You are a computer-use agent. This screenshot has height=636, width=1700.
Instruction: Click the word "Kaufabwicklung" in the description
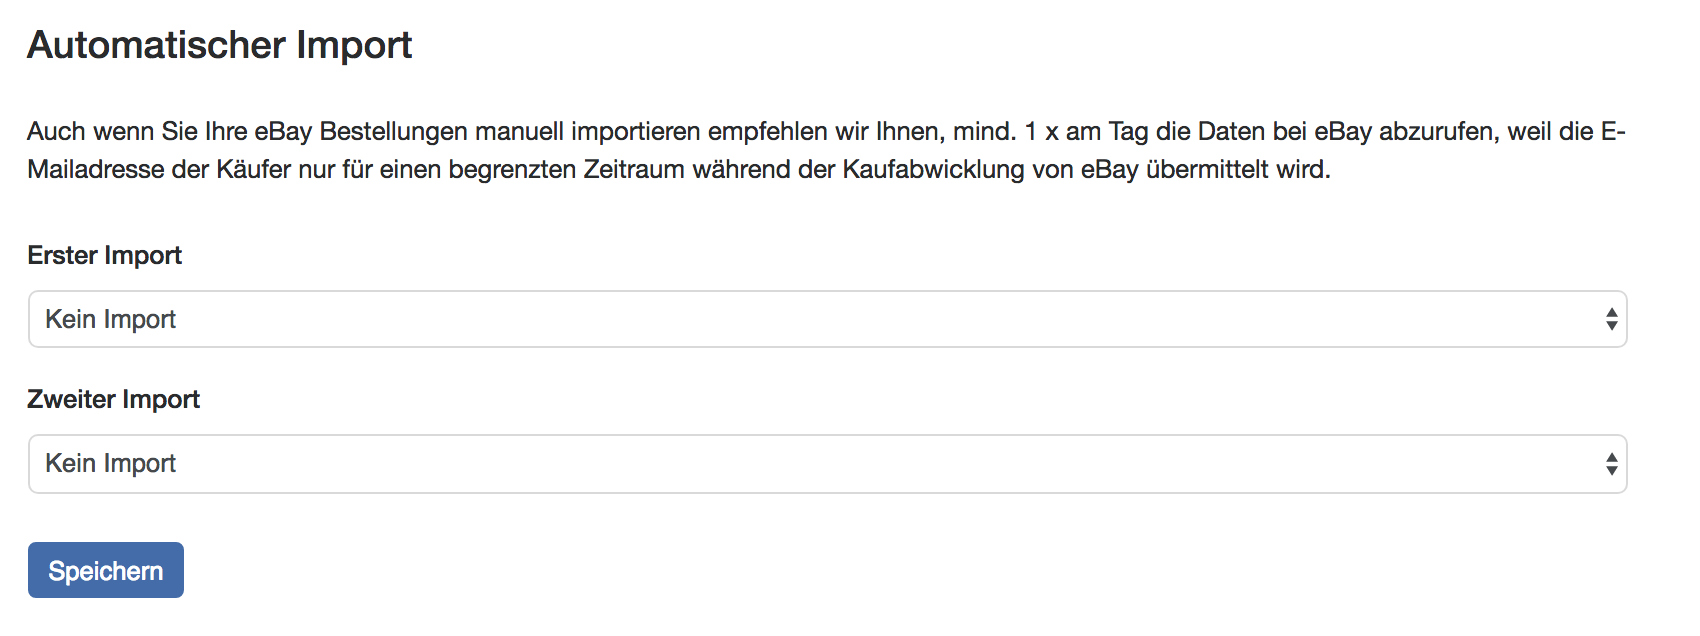tap(933, 169)
